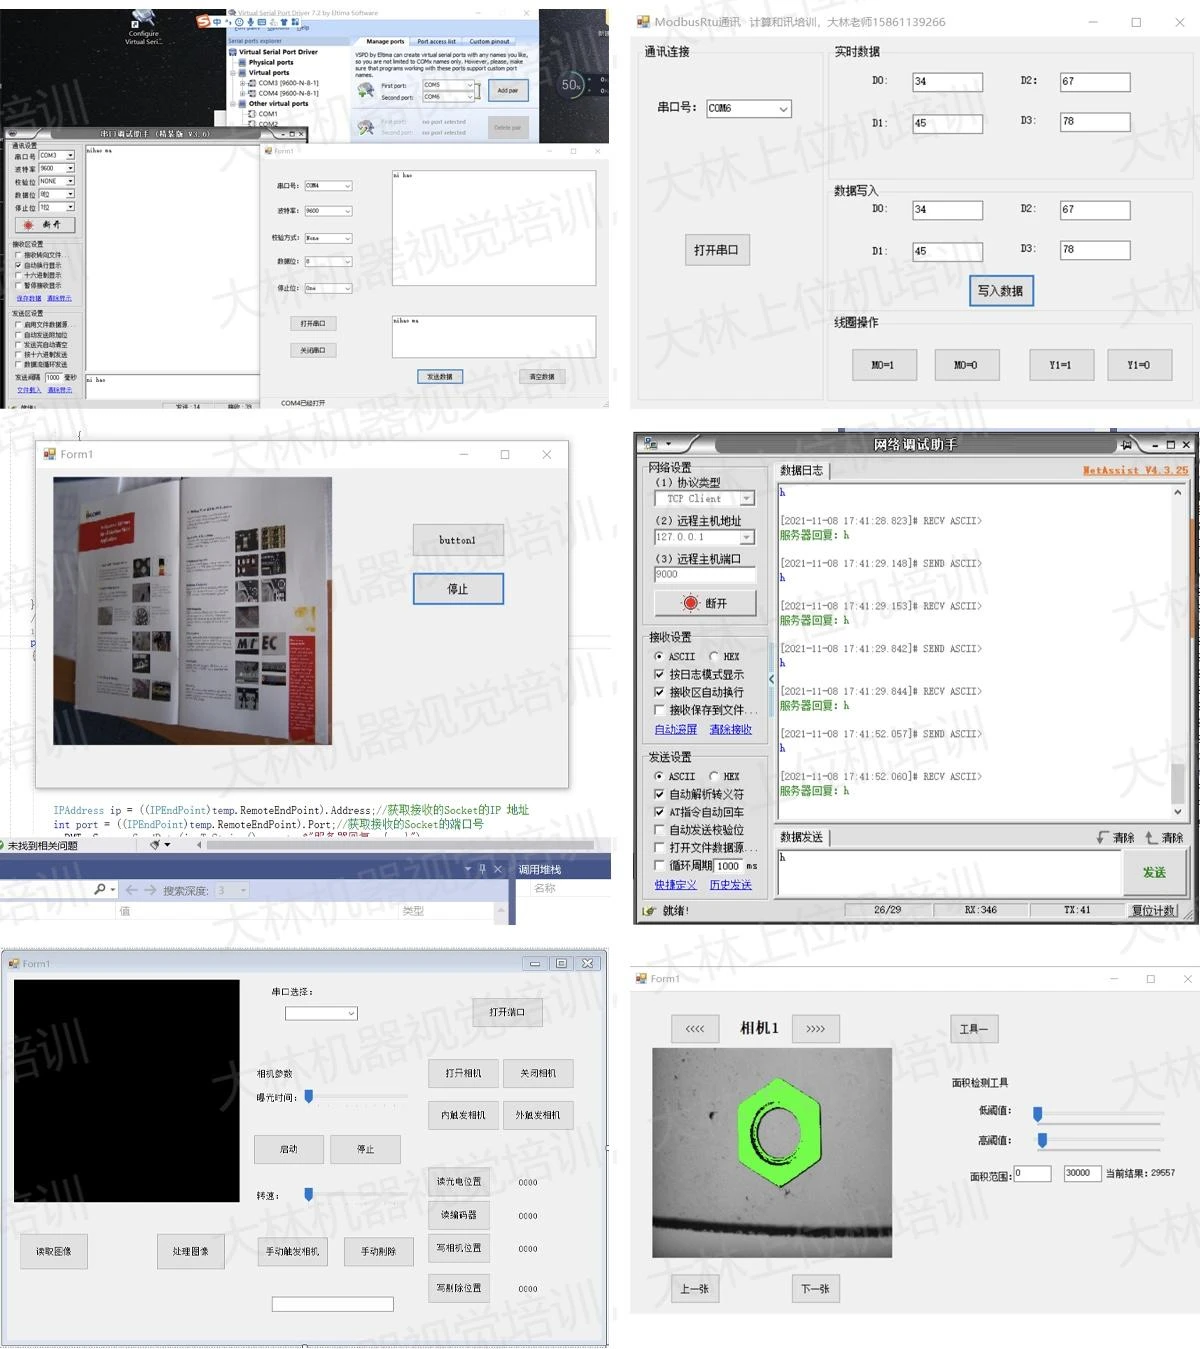Click the 远程主机端口 input field showing 9000
1200x1349 pixels.
(x=704, y=574)
